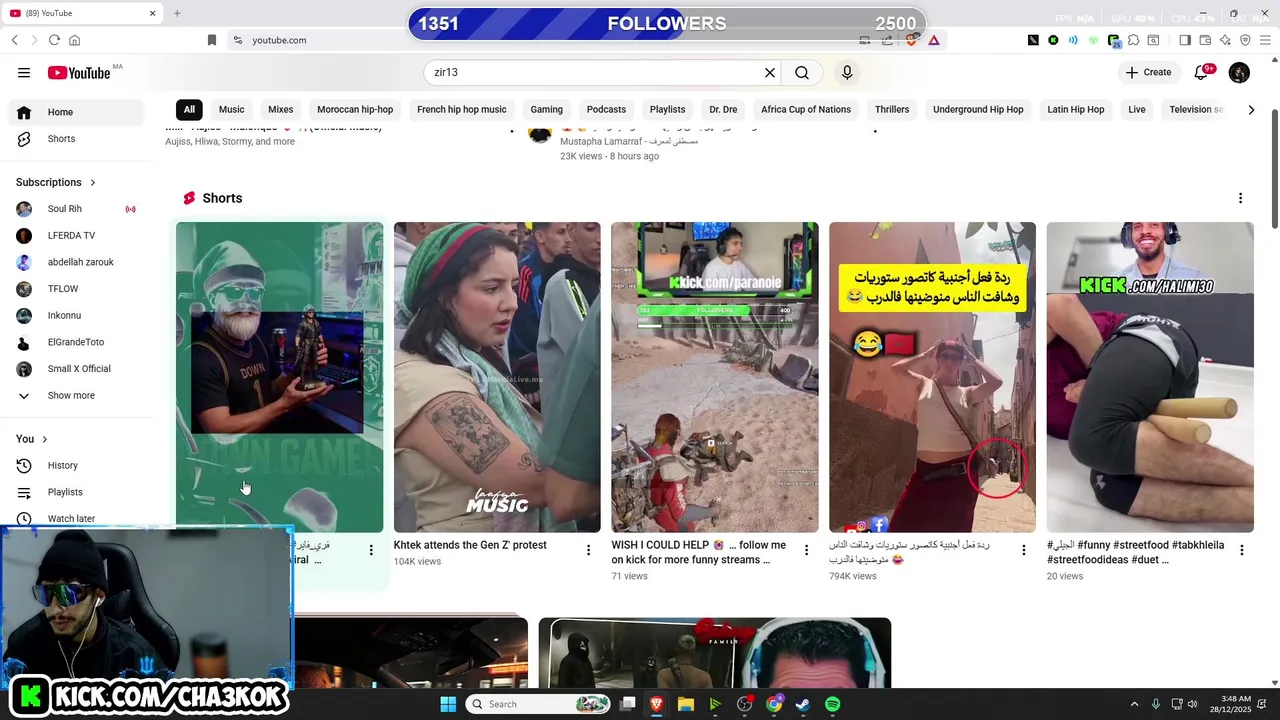
Task: Open options for the streetfood short
Action: point(1241,550)
